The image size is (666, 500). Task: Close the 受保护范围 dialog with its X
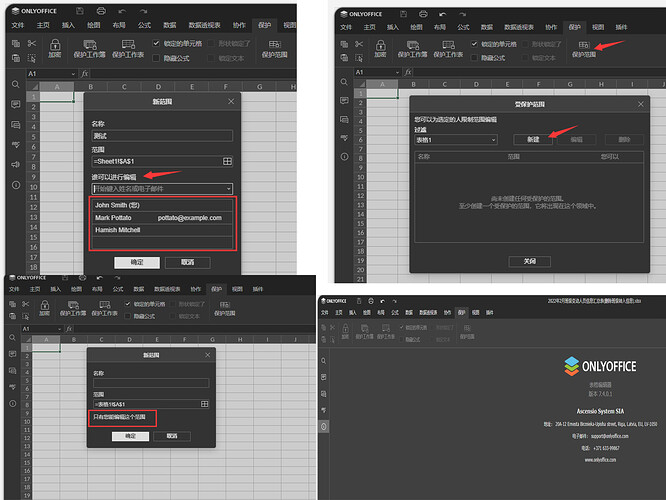click(x=641, y=104)
